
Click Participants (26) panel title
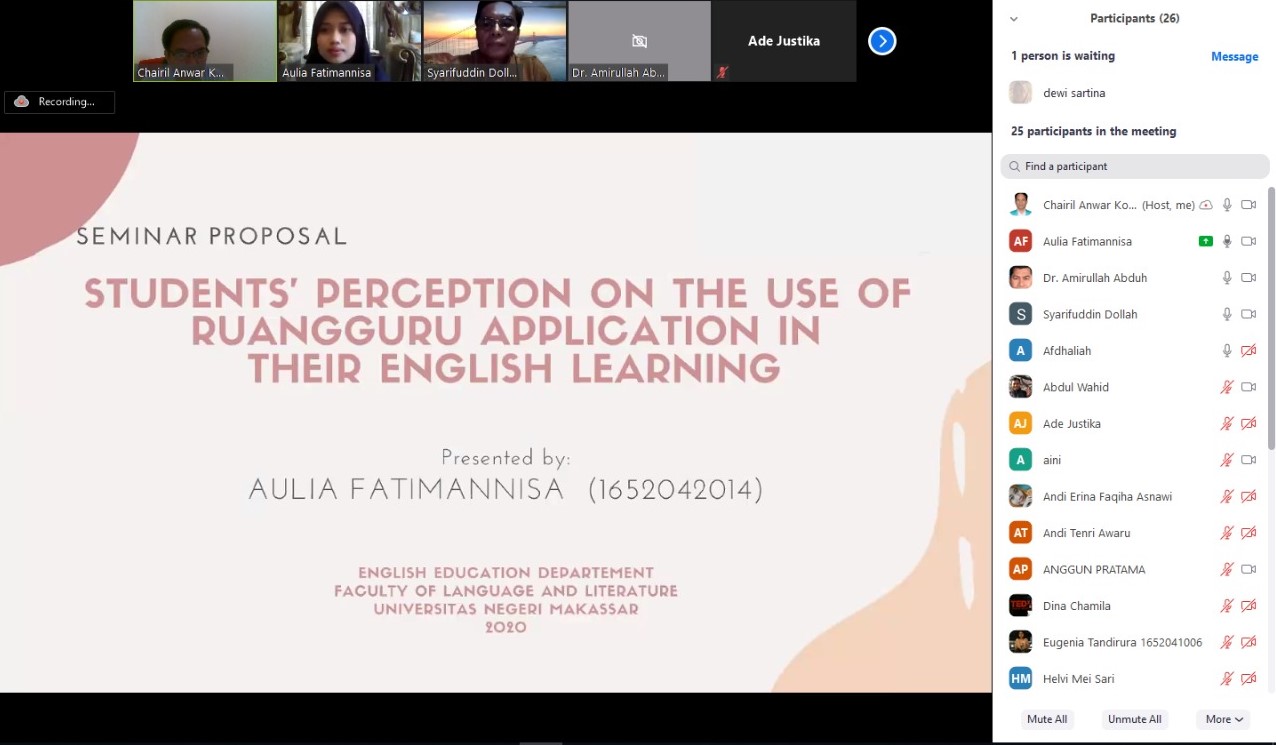pyautogui.click(x=1134, y=19)
